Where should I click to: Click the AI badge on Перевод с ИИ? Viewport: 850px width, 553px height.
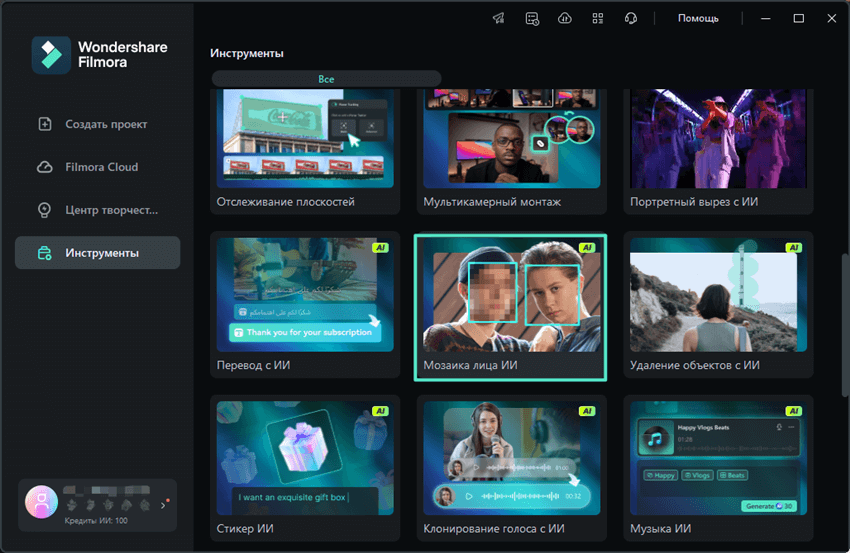click(381, 248)
